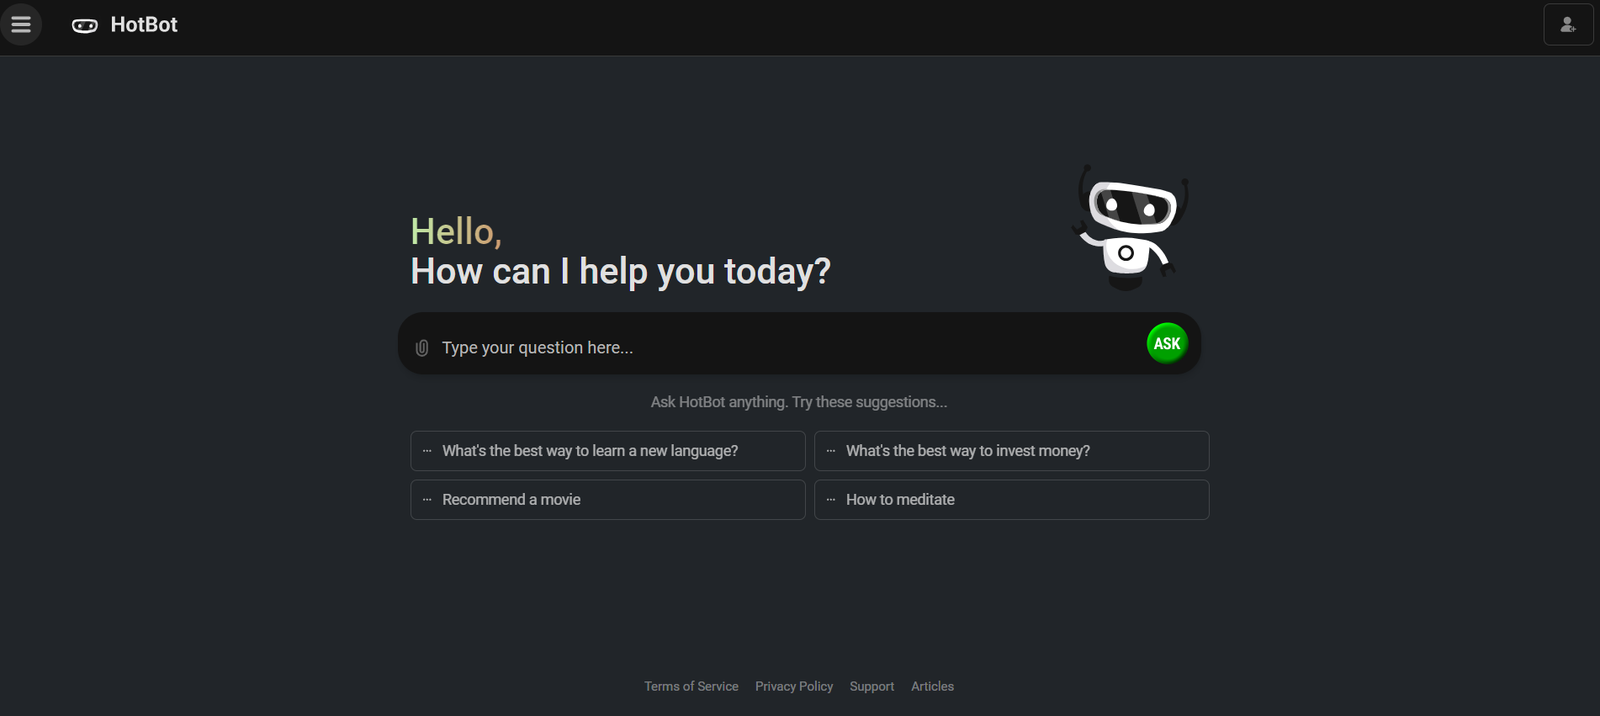Choose the 'best way to invest money' suggestion
The width and height of the screenshot is (1600, 716).
click(x=968, y=451)
